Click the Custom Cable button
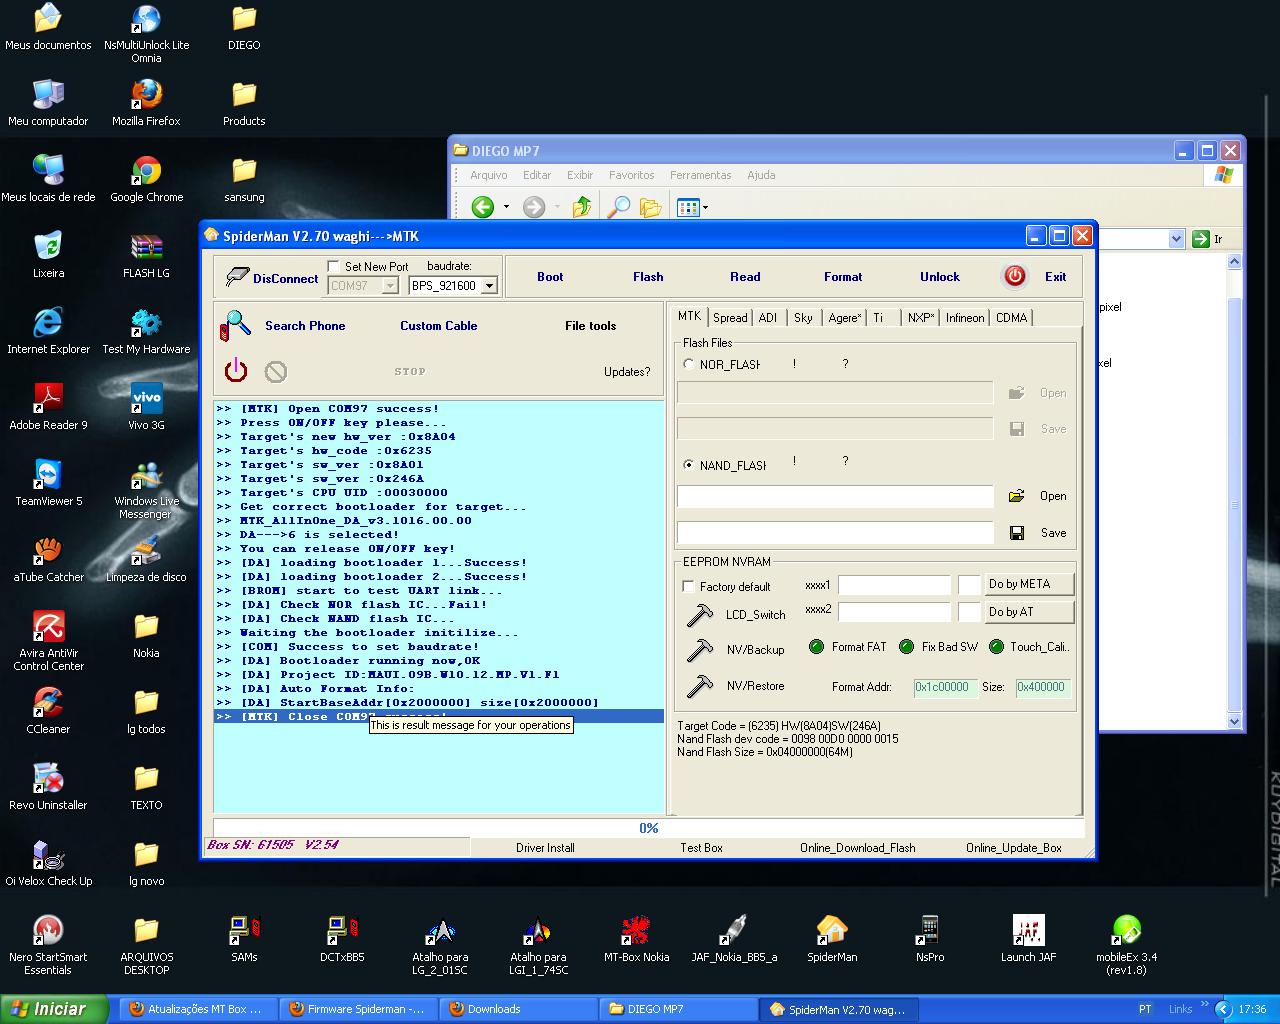1280x1024 pixels. [438, 326]
